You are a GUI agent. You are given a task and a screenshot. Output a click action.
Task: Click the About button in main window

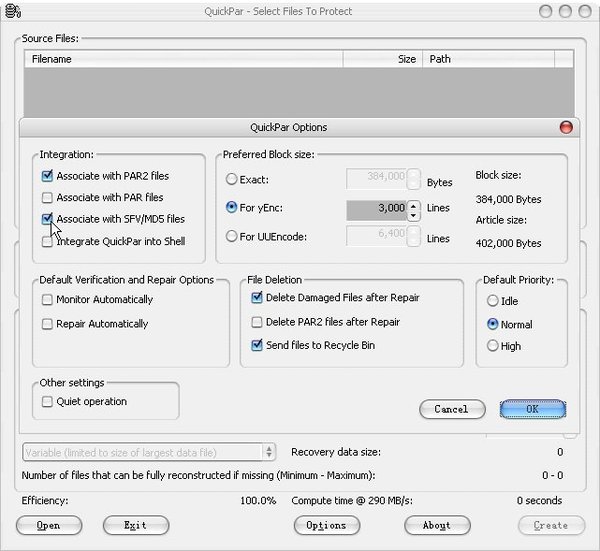(x=437, y=525)
